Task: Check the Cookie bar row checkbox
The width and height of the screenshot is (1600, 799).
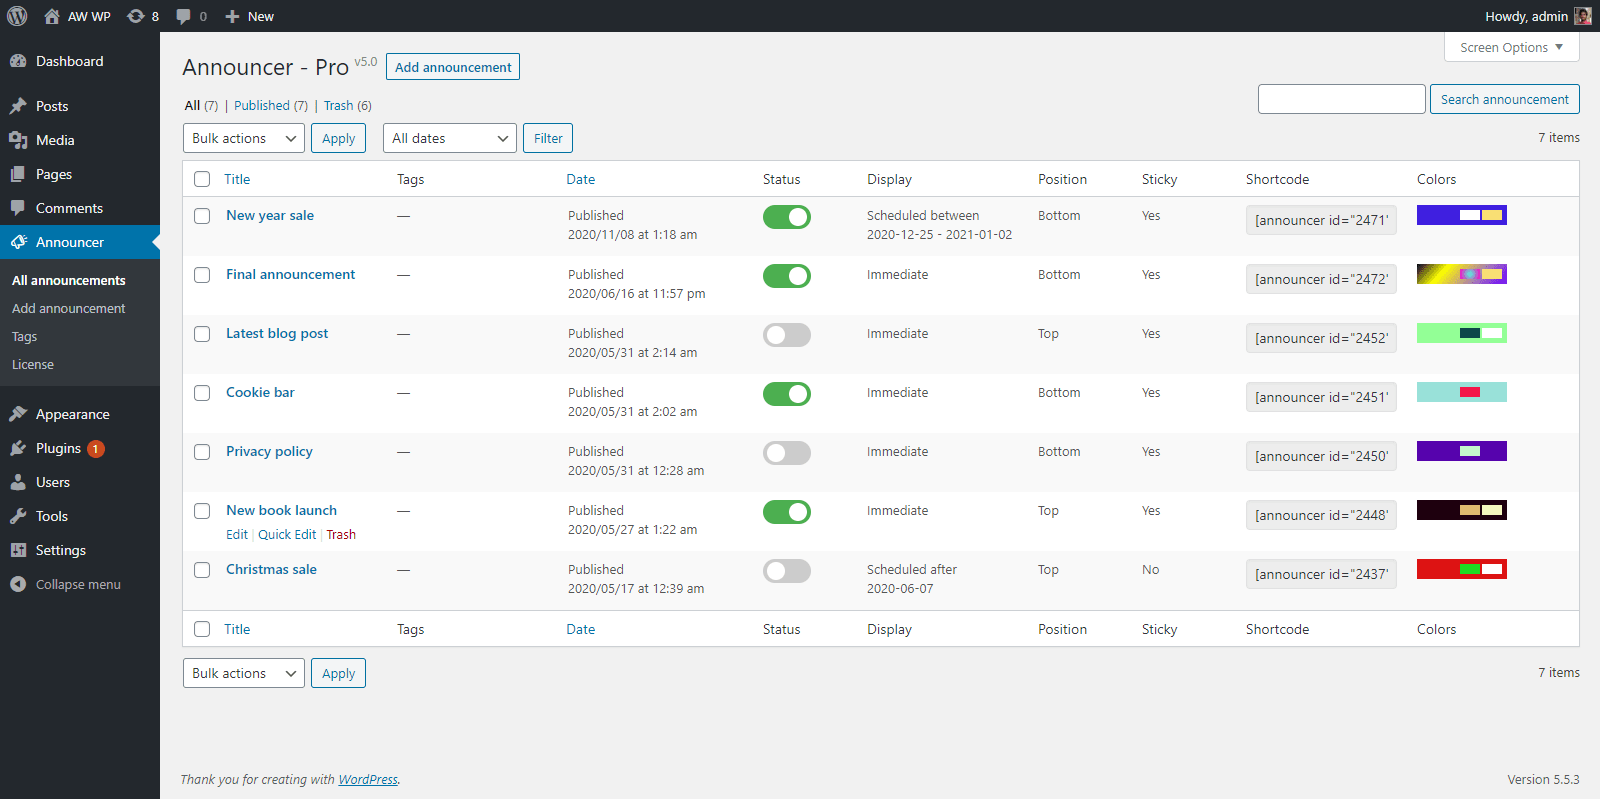Action: [x=202, y=393]
